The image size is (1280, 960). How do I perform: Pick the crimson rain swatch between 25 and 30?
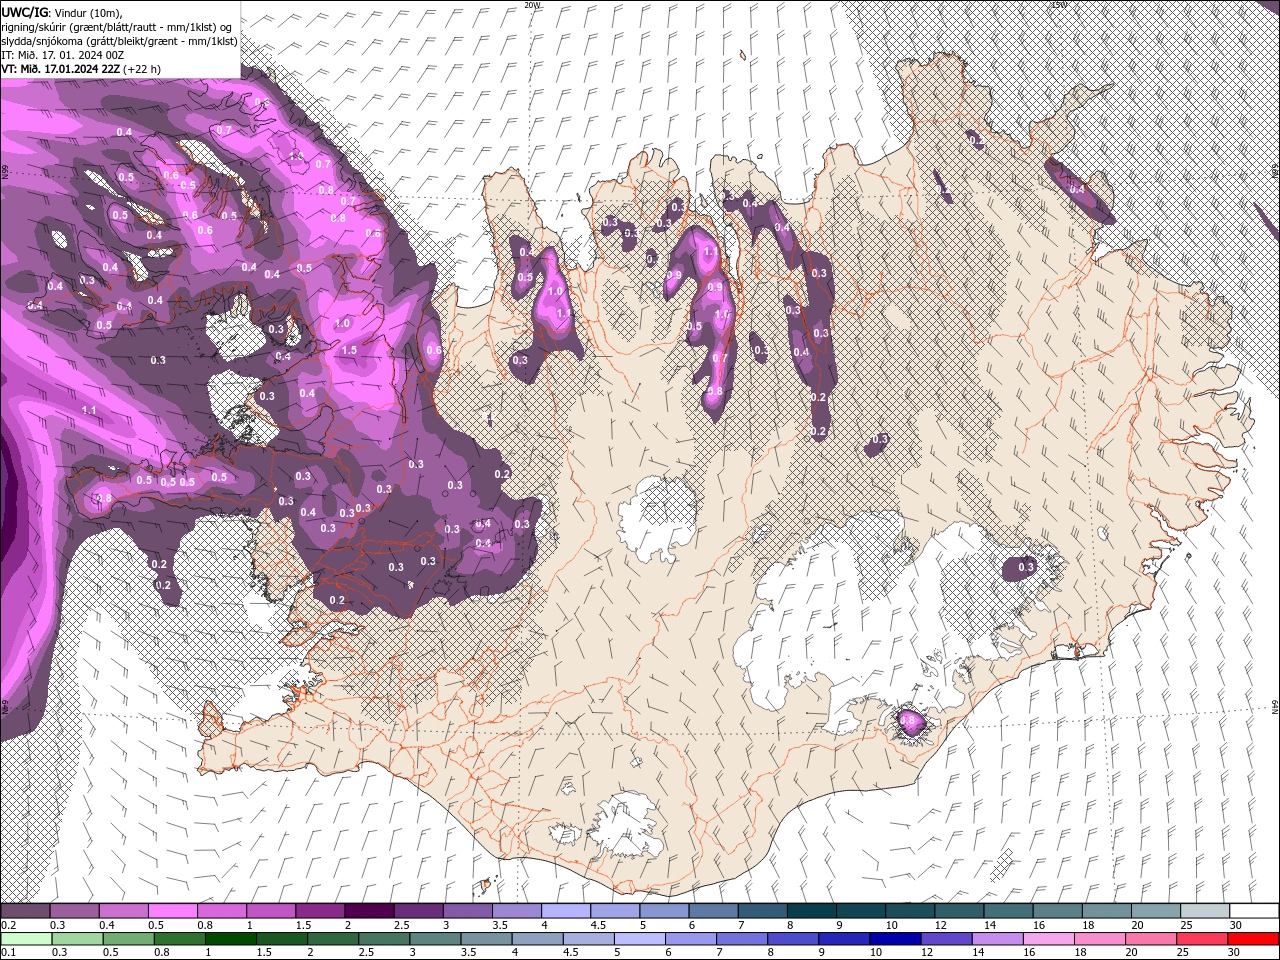click(1203, 939)
